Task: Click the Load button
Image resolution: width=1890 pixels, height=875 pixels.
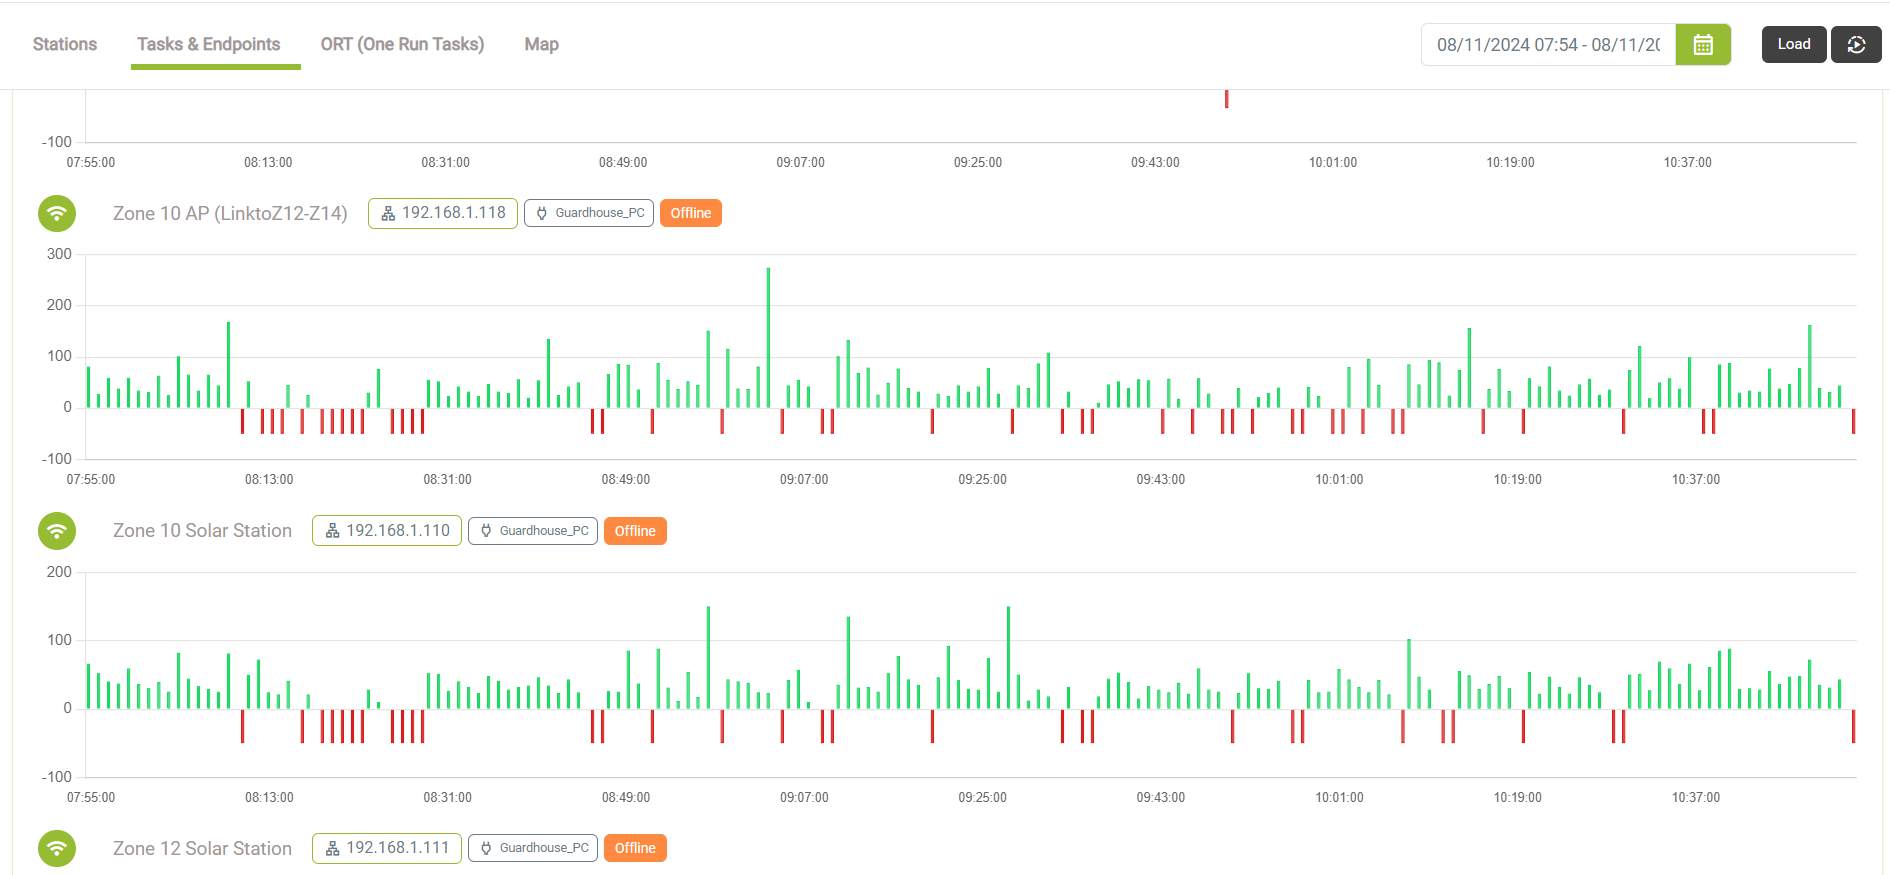Action: [x=1794, y=44]
